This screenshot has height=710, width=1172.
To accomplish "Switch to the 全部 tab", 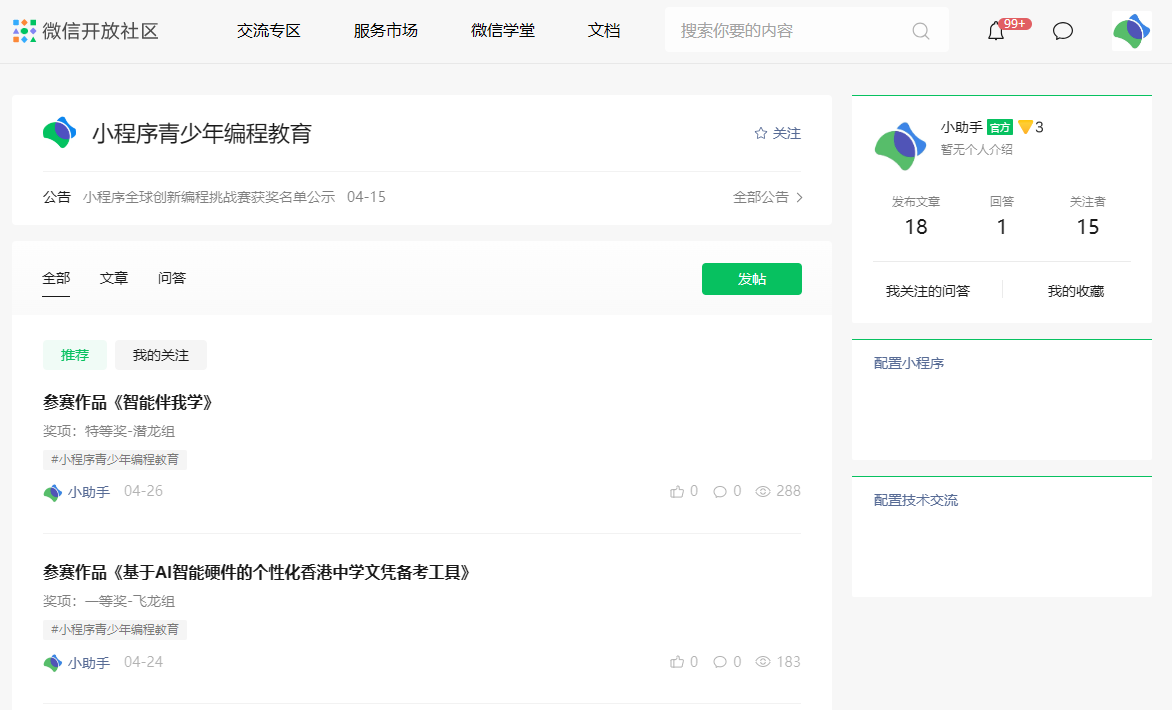I will 56,278.
